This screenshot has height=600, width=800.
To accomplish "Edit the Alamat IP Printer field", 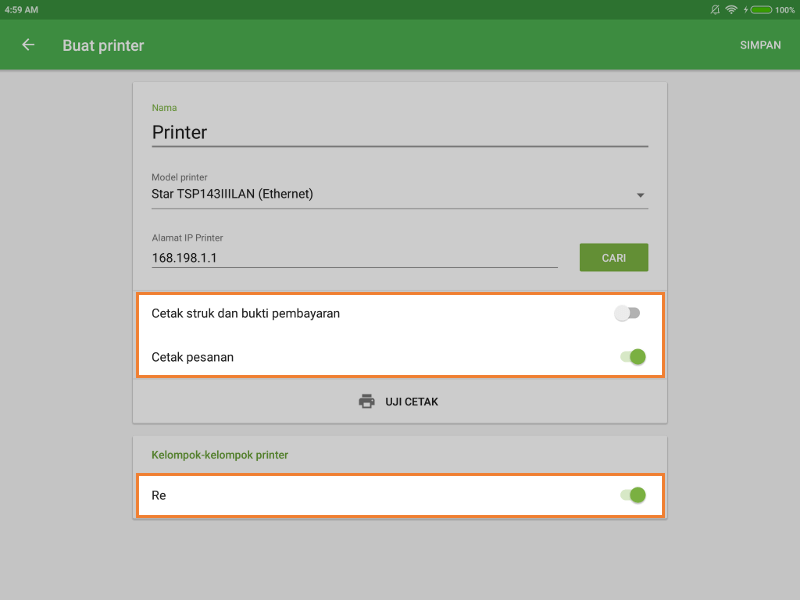I will point(354,258).
